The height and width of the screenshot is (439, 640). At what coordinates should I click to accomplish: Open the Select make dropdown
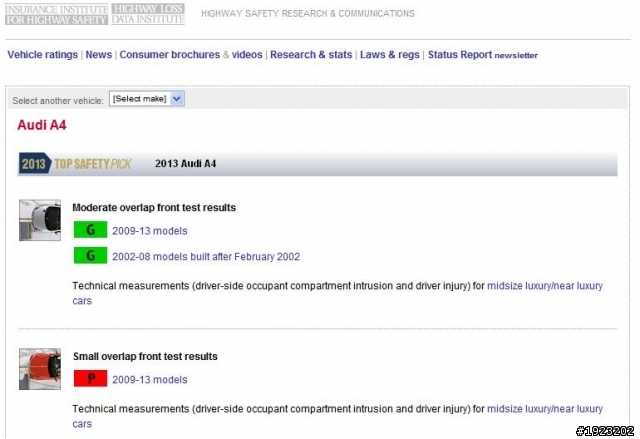point(147,99)
